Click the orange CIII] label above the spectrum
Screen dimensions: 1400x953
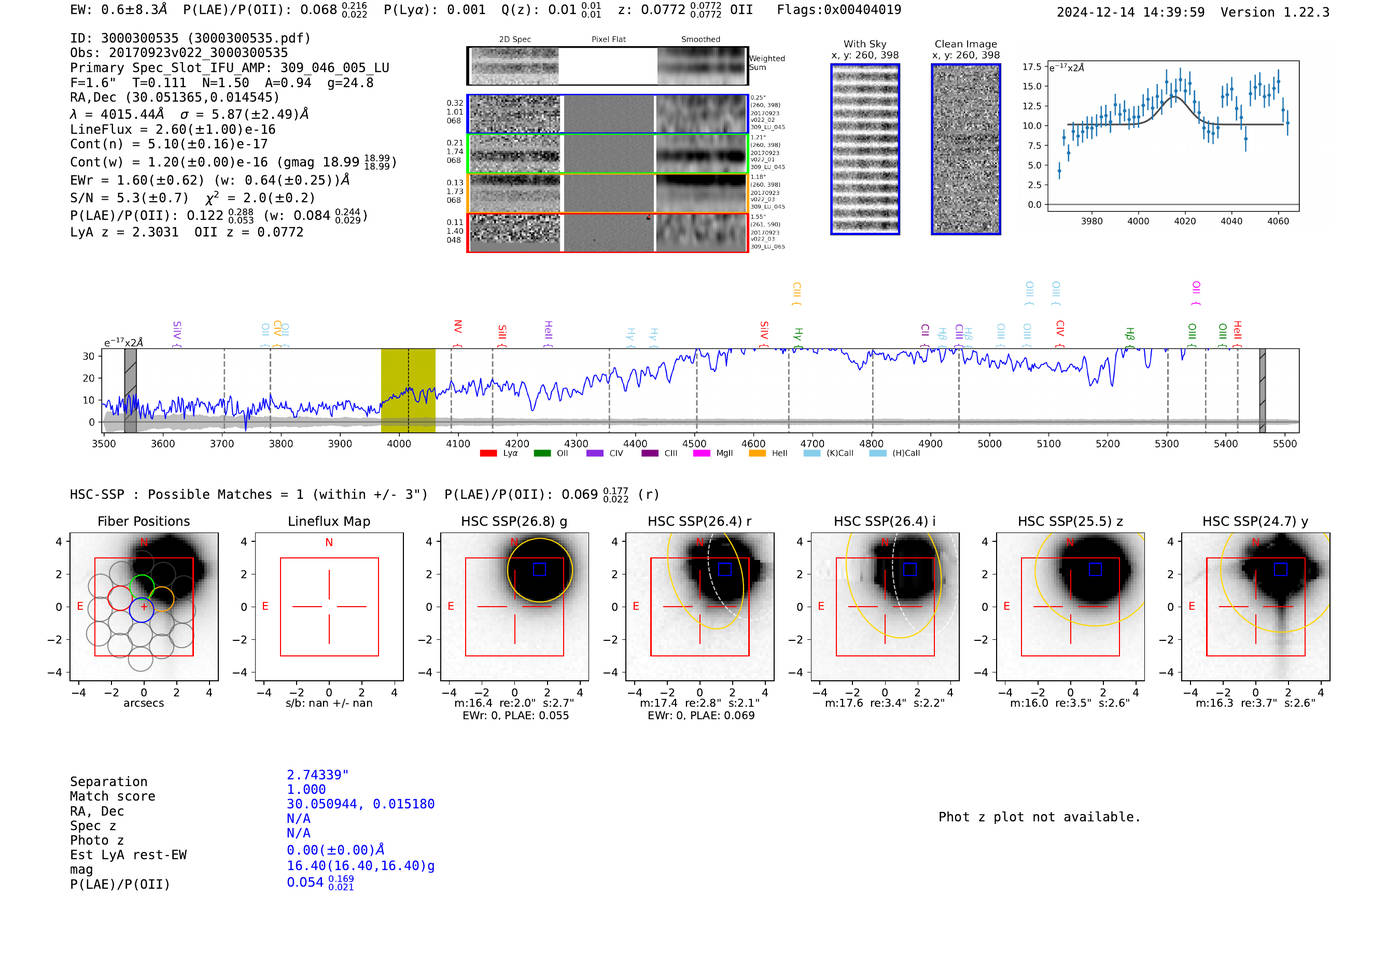click(797, 293)
